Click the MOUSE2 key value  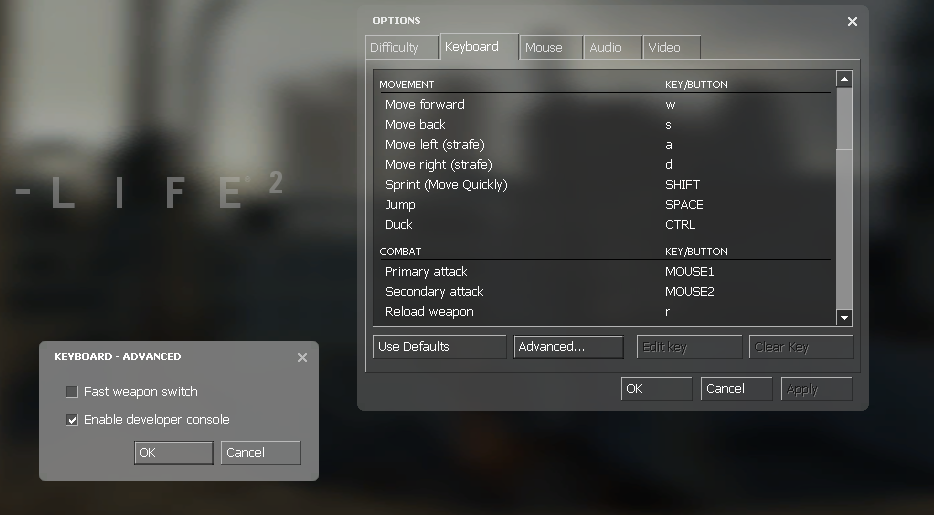click(x=690, y=292)
